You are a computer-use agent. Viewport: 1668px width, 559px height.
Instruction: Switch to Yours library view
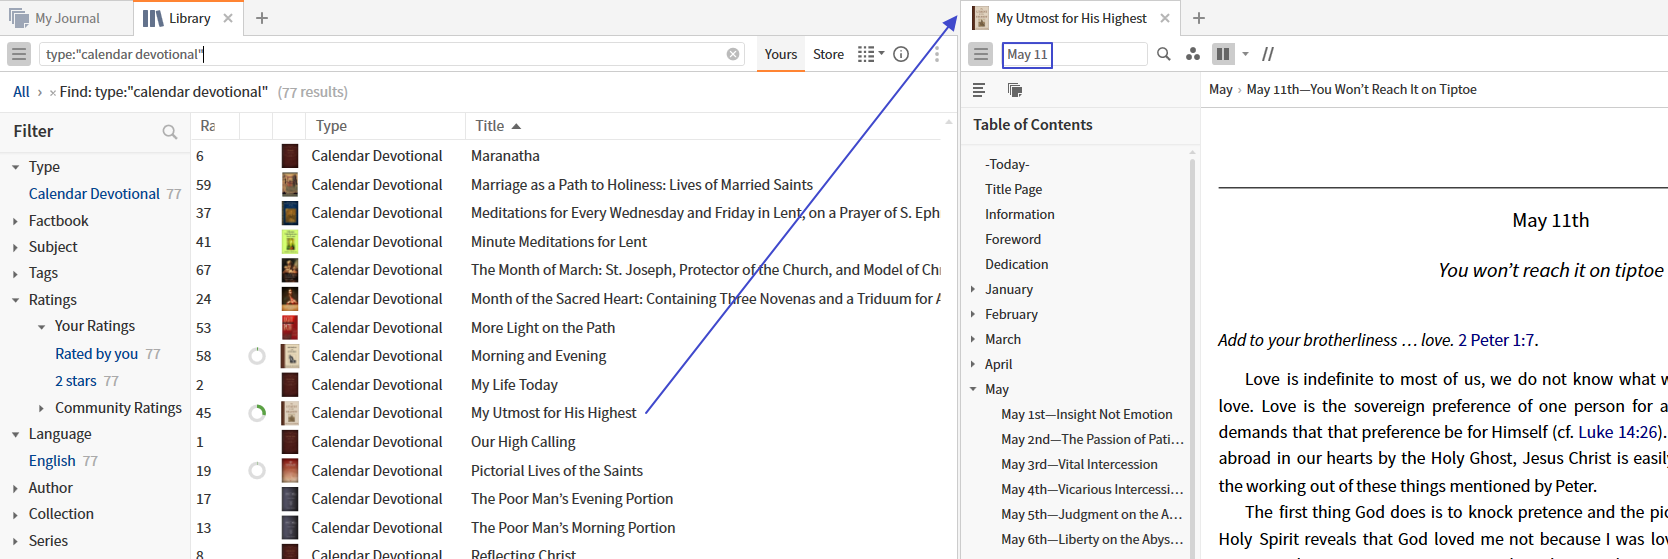[x=781, y=54]
